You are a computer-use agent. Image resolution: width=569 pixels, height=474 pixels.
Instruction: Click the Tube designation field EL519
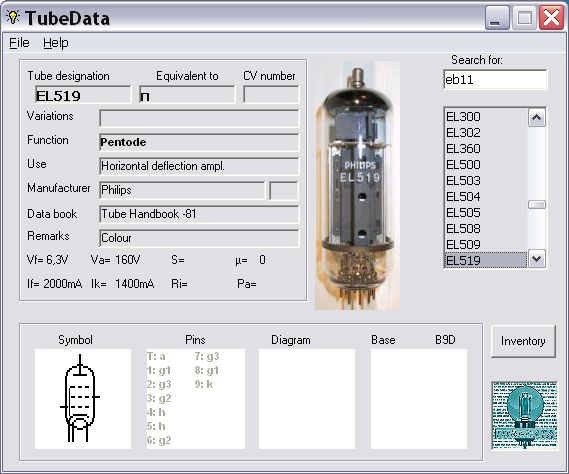[83, 95]
